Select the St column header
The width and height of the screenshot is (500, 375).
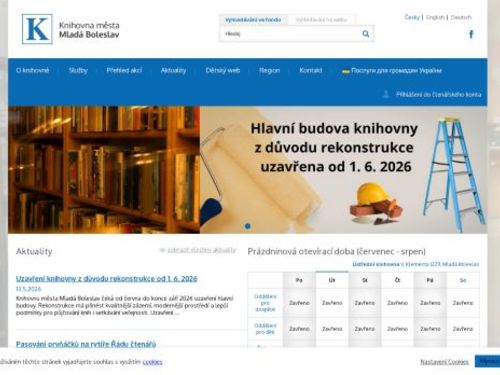364,280
